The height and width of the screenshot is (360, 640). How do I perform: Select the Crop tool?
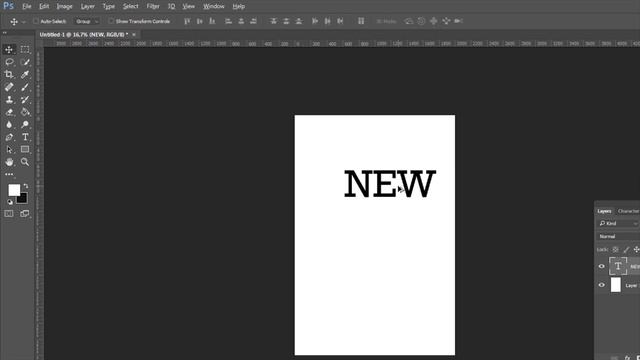tap(9, 74)
